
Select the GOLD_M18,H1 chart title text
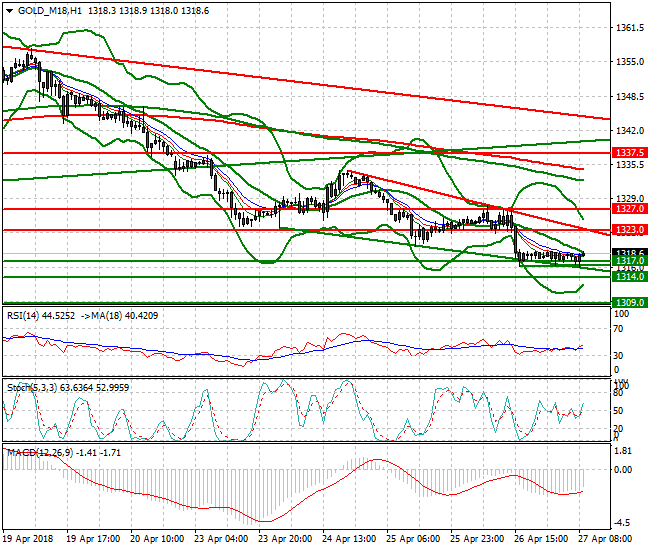50,11
